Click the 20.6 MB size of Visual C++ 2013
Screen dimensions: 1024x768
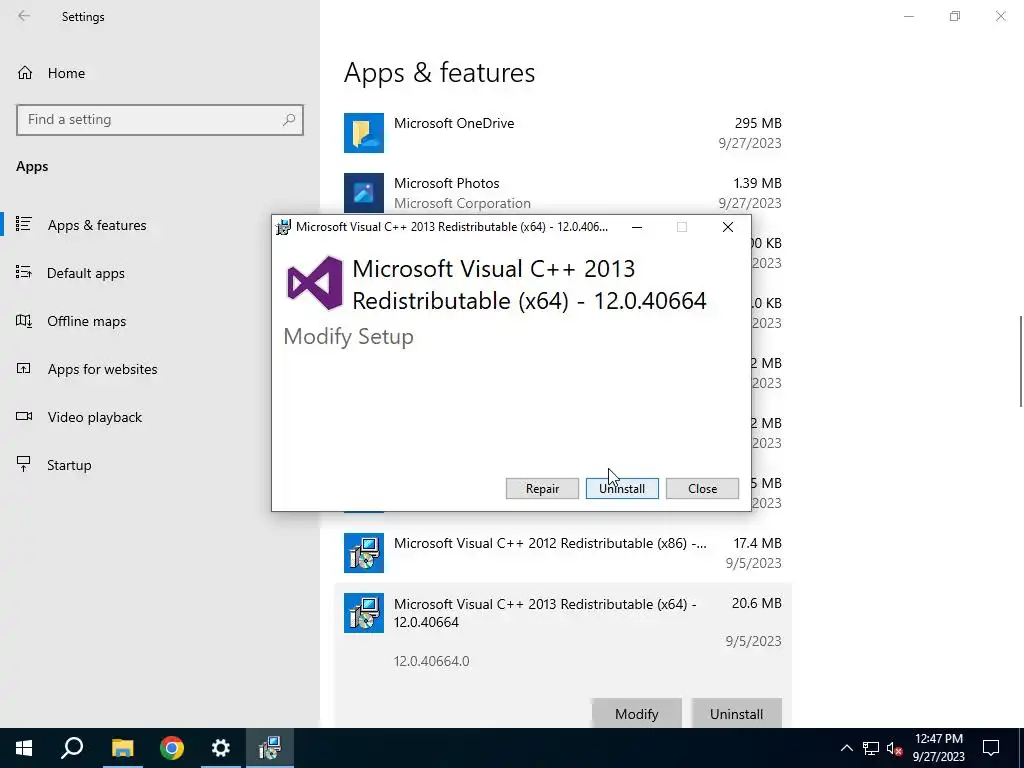coord(756,603)
